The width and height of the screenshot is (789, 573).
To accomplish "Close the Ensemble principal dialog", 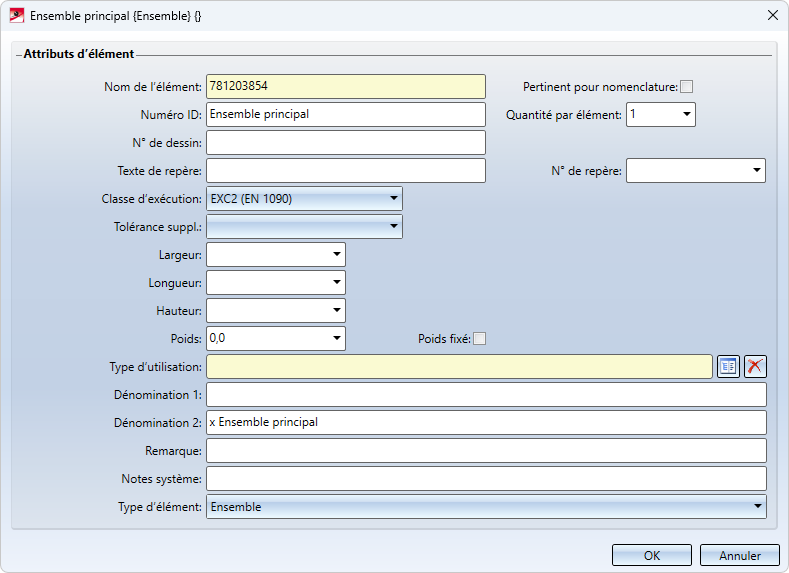I will point(773,16).
